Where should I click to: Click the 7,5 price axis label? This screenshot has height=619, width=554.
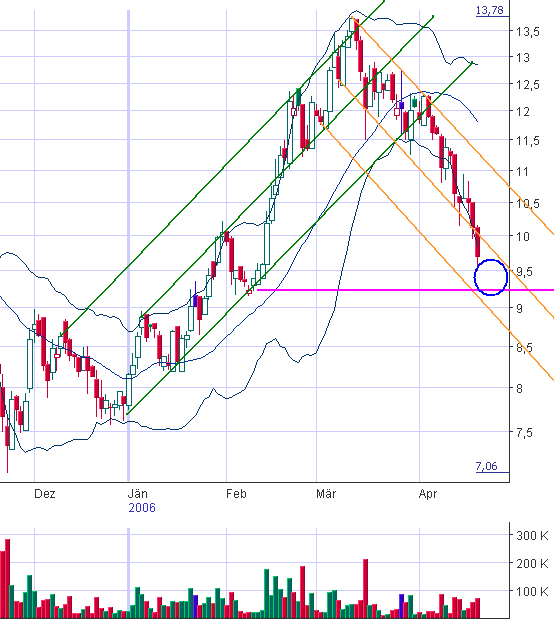(x=524, y=433)
